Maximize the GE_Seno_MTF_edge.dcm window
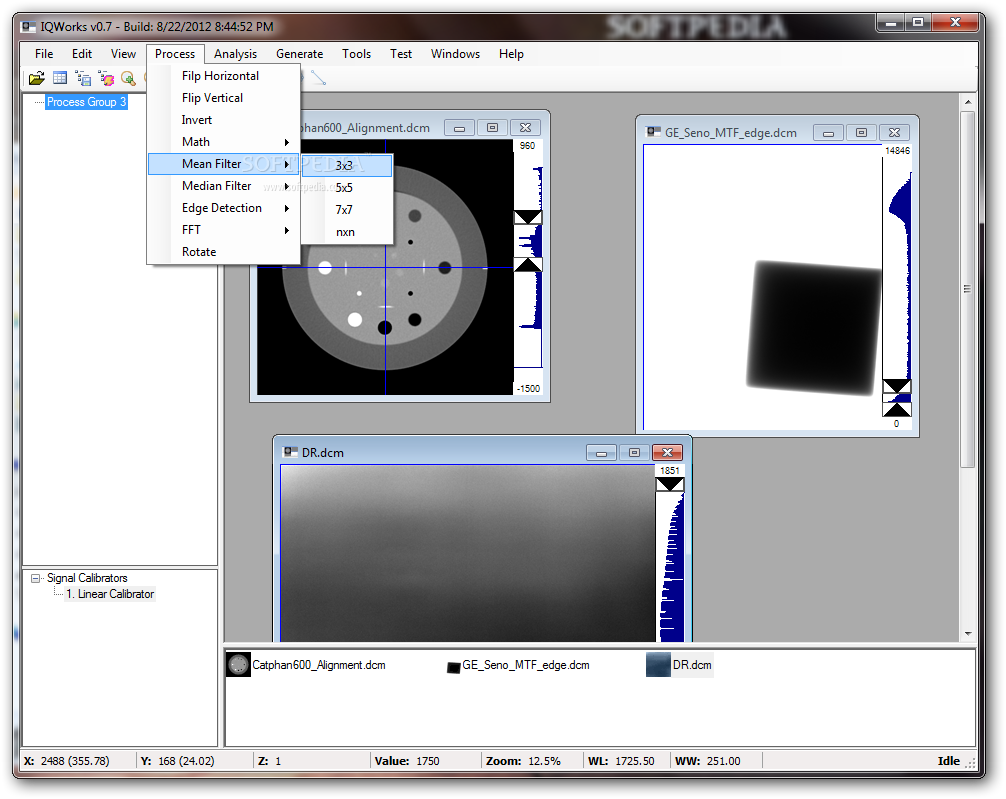Screen dimensions: 1006x799 (861, 132)
